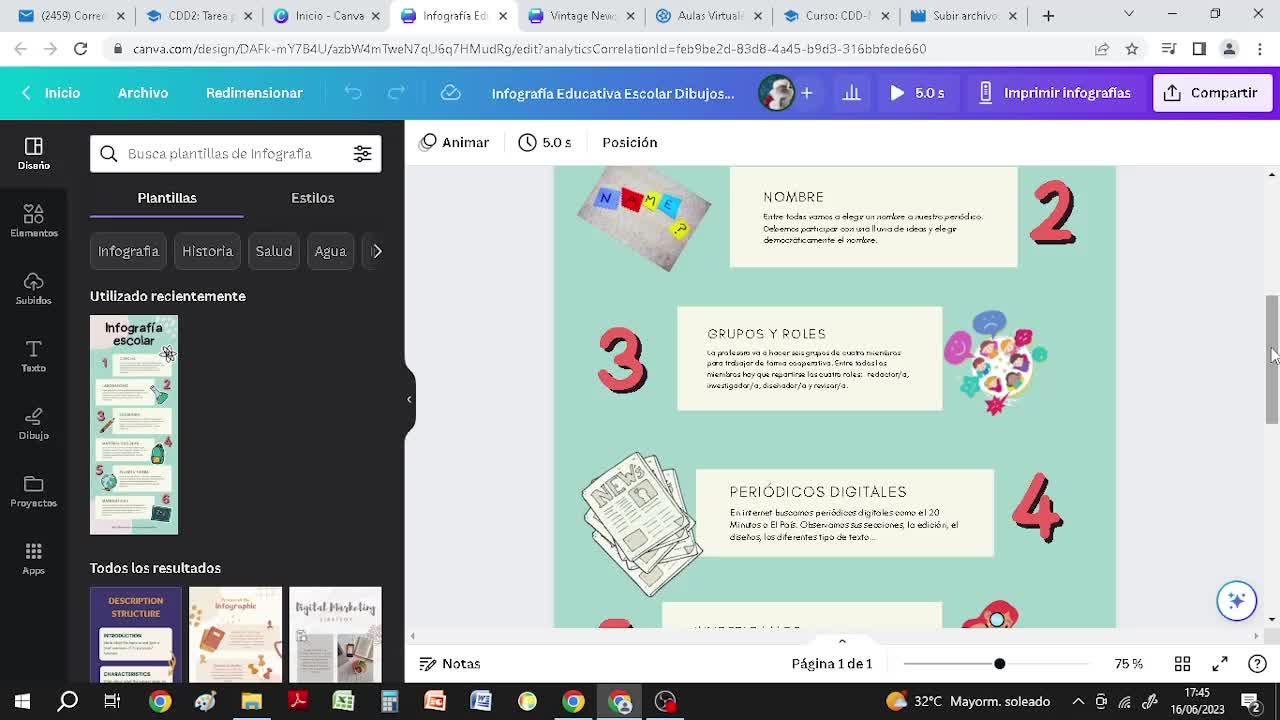The width and height of the screenshot is (1280, 720).
Task: Open the Notas panel
Action: click(450, 664)
